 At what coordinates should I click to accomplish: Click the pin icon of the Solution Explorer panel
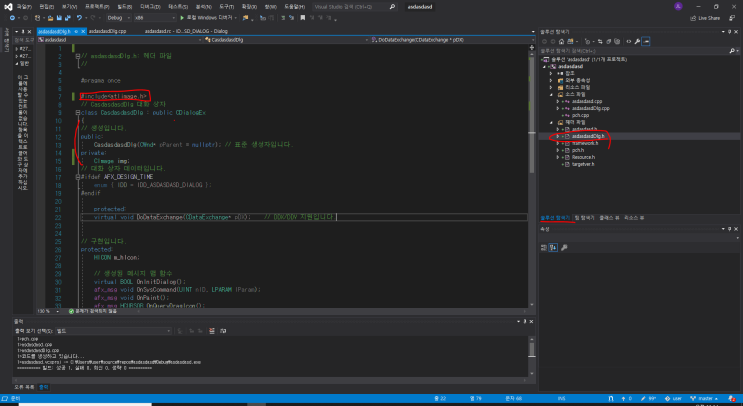point(729,32)
